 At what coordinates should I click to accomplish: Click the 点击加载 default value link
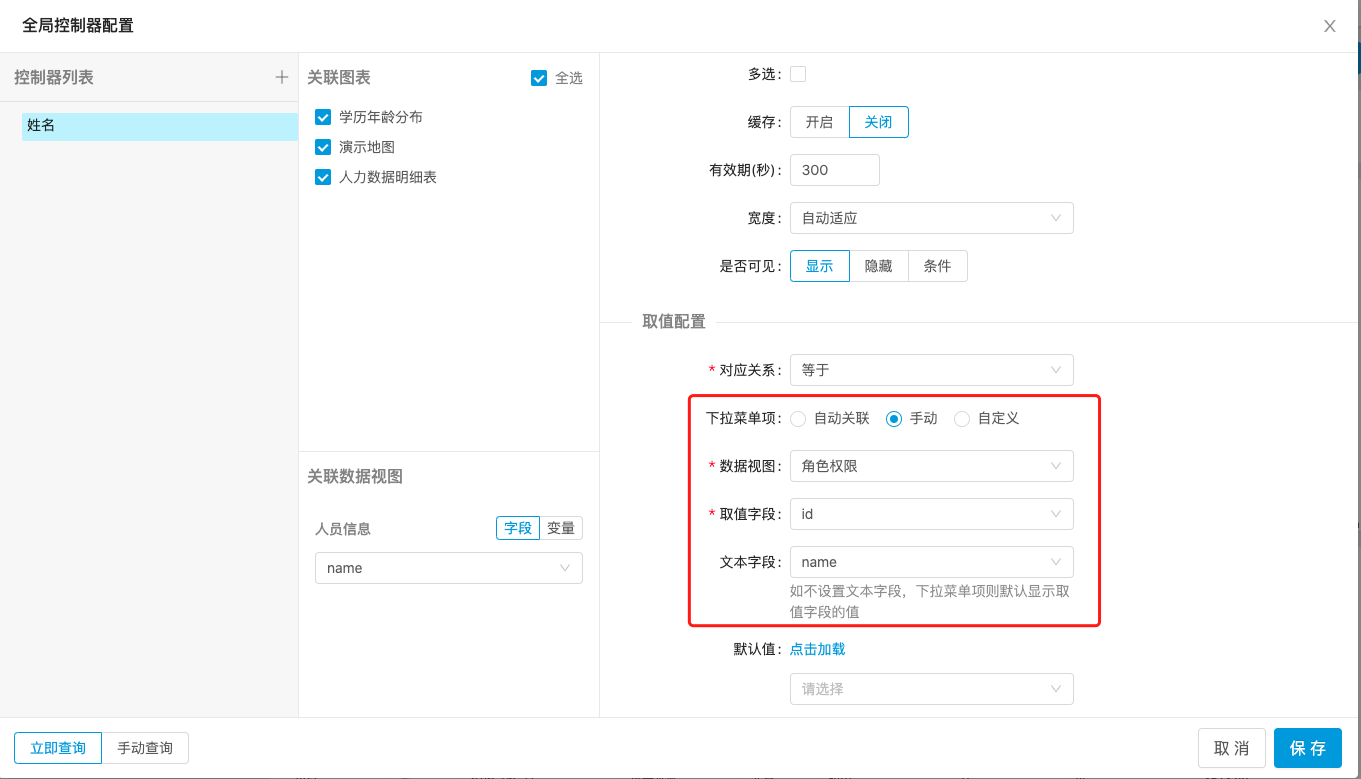coord(817,649)
